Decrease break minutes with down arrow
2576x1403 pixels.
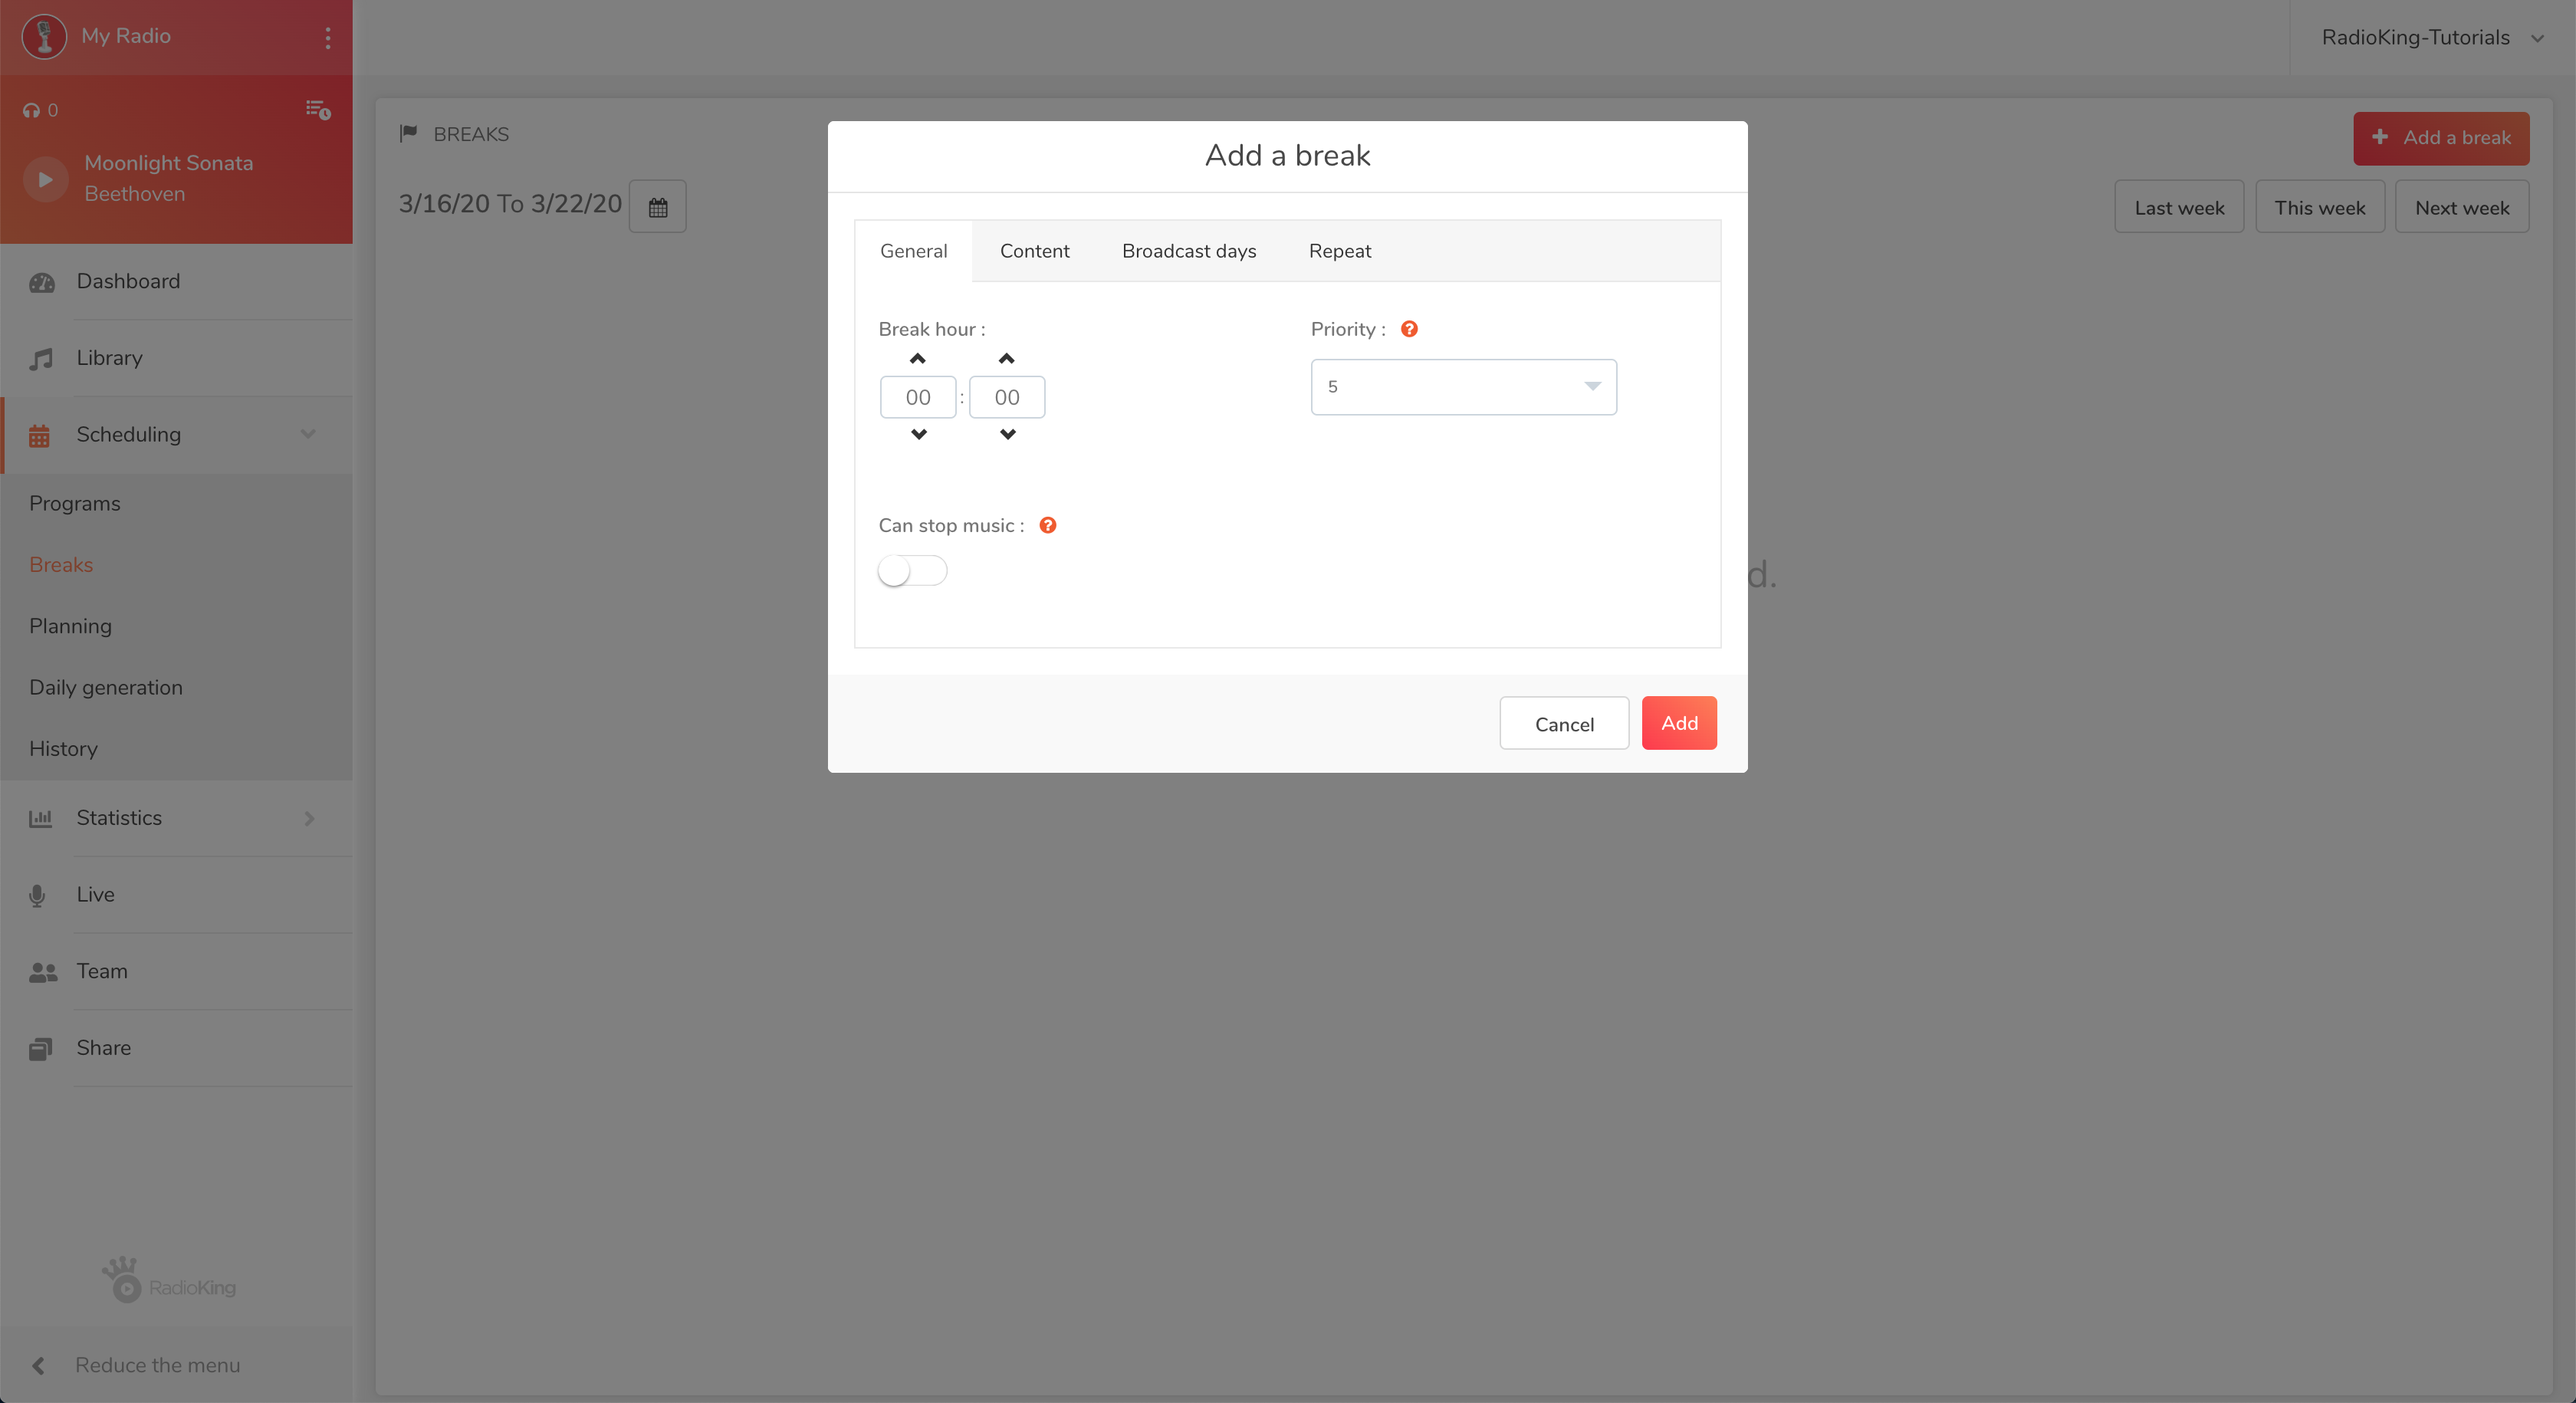[x=1007, y=434]
